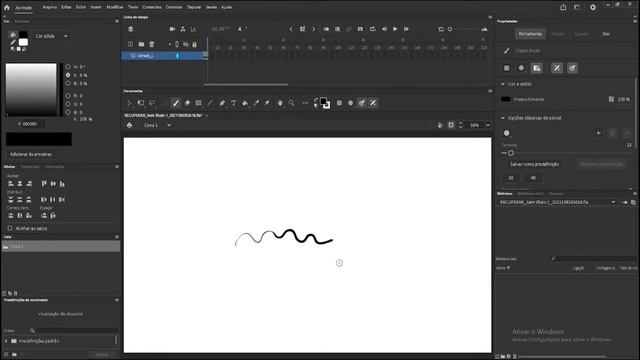The image size is (640, 360).
Task: Select the R red radio button
Action: tap(68, 96)
